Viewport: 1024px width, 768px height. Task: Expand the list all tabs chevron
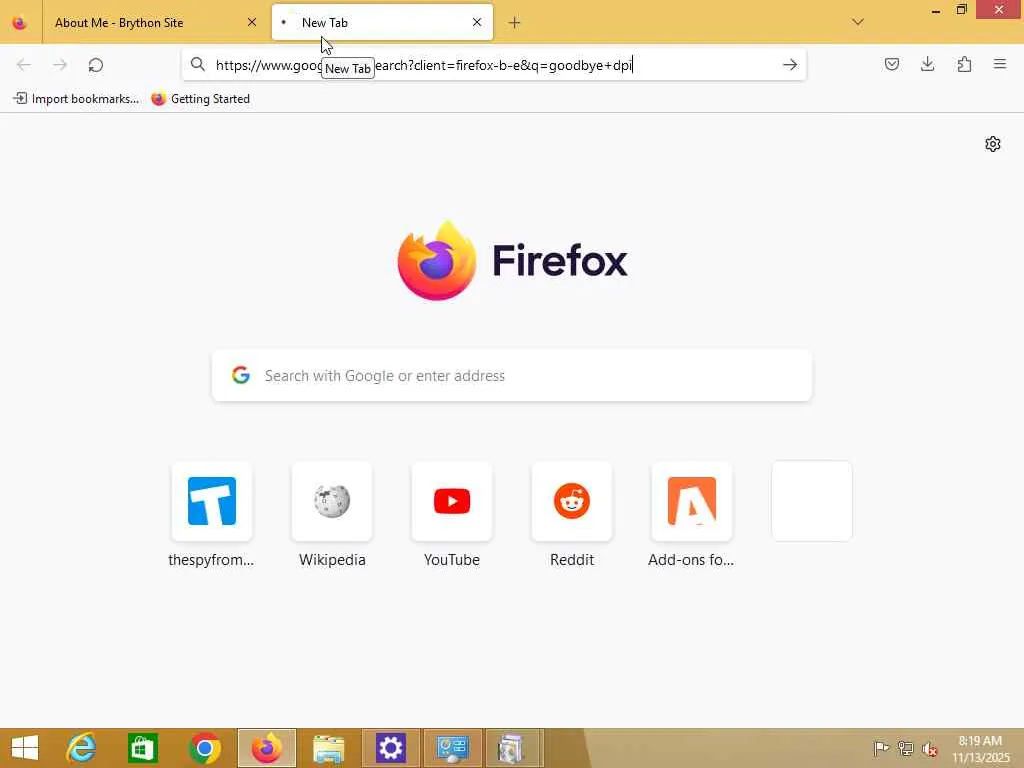(858, 23)
